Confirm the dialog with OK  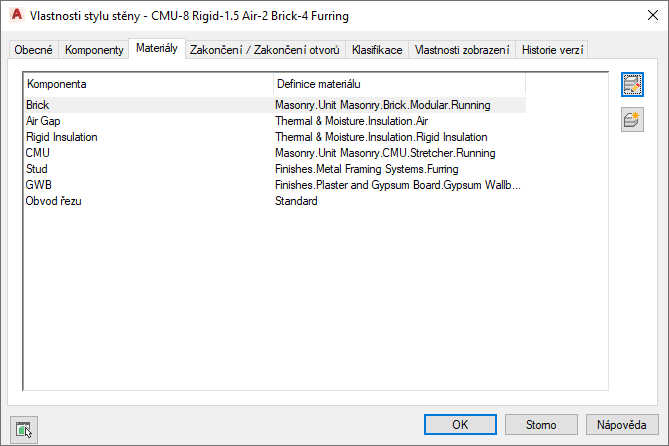[460, 424]
